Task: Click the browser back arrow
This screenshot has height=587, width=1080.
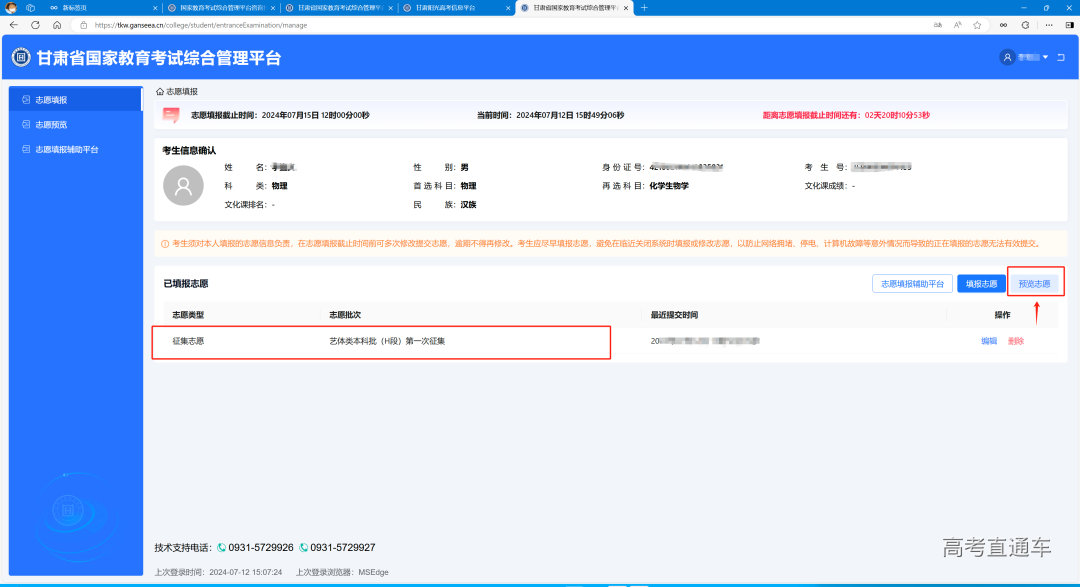Action: point(13,24)
